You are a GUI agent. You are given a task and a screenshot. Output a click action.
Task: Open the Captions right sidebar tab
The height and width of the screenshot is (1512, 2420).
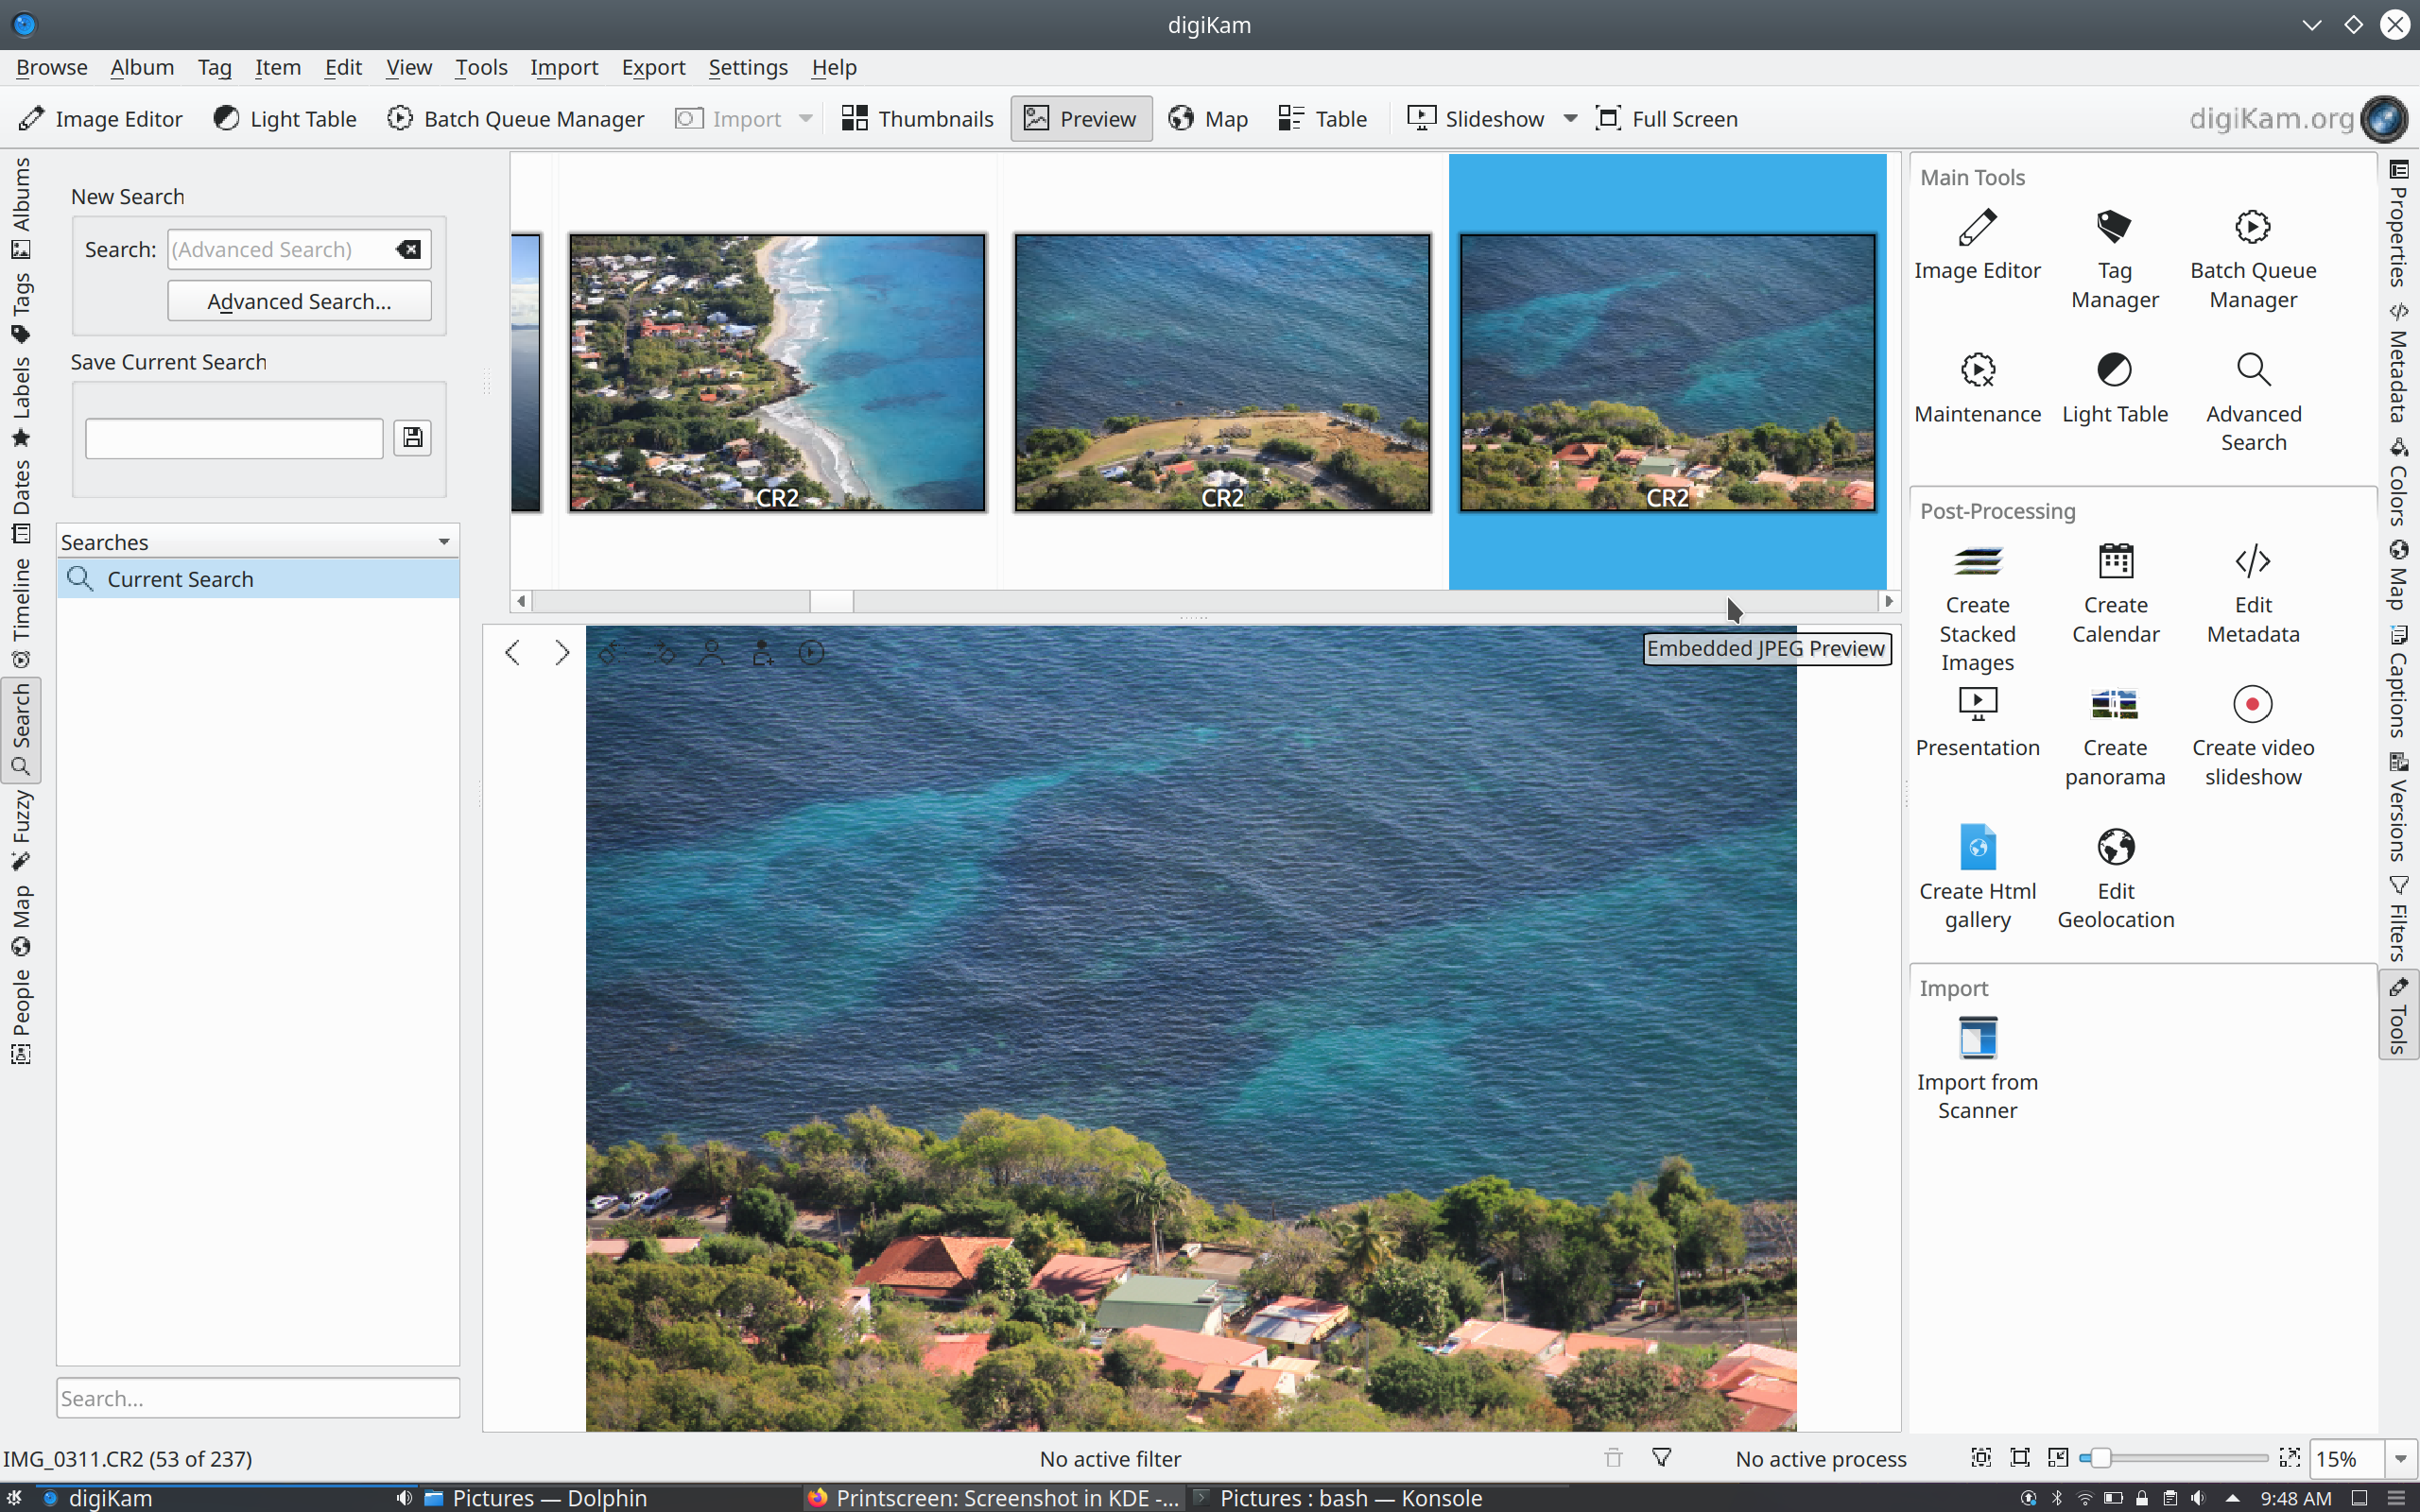(x=2399, y=681)
